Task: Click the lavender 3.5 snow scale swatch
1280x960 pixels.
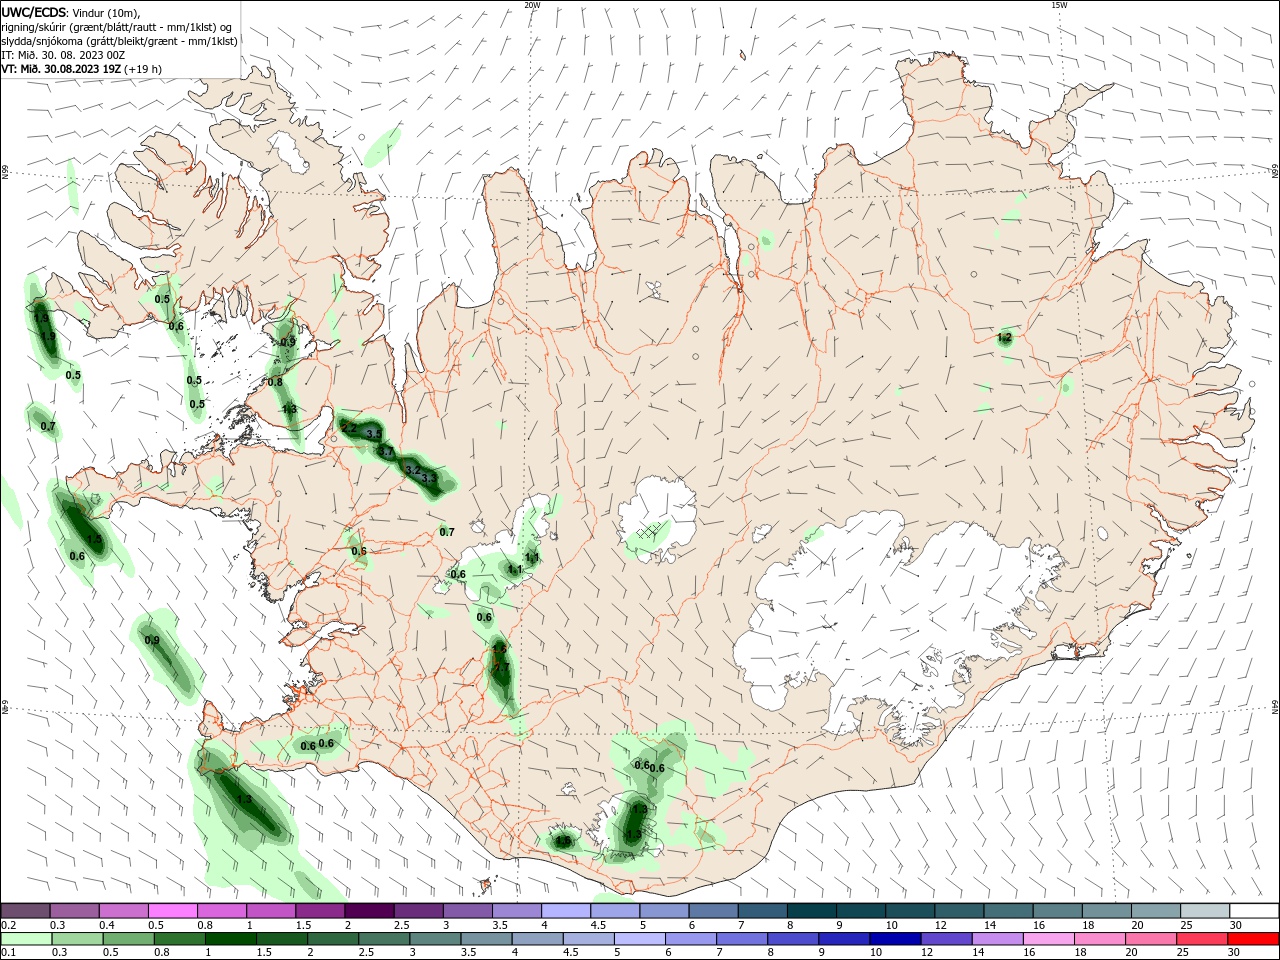Action: (517, 911)
